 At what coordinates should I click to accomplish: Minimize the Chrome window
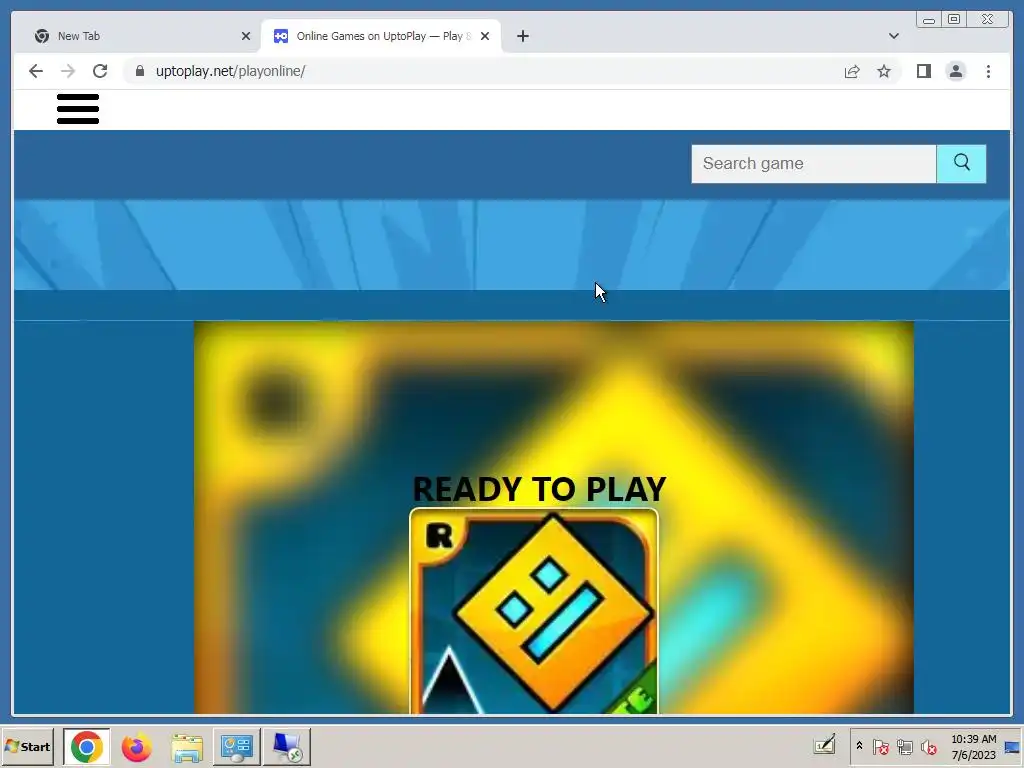(x=929, y=20)
